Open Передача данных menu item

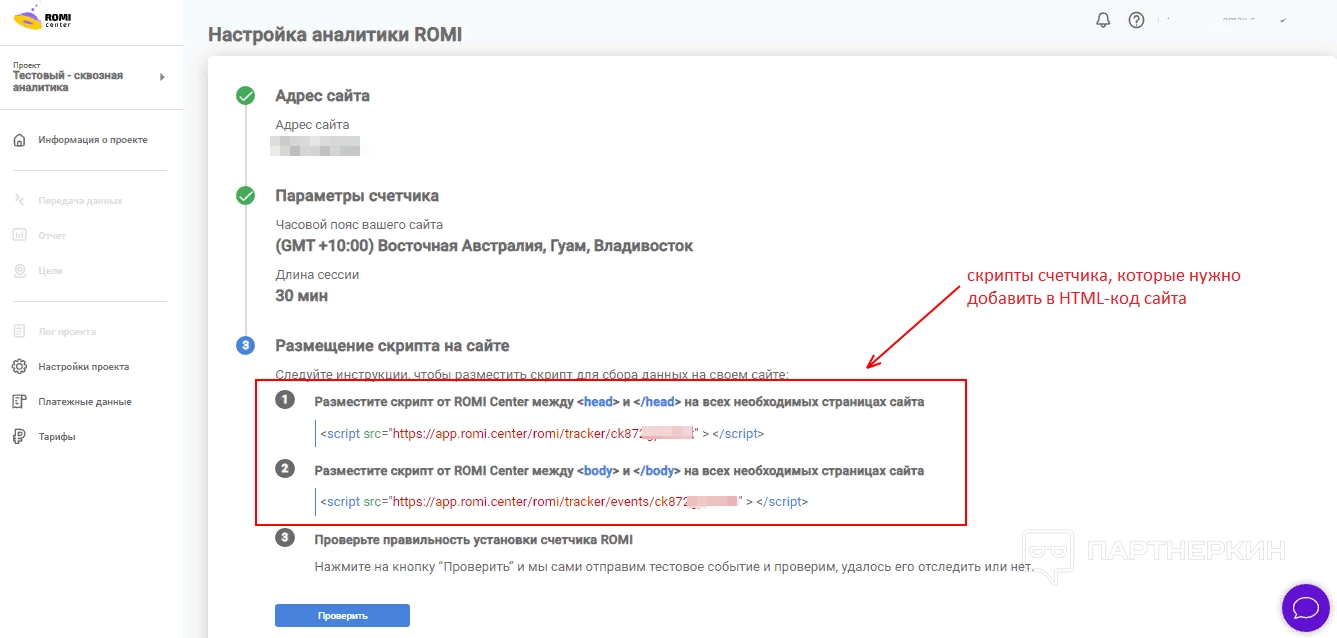[81, 200]
